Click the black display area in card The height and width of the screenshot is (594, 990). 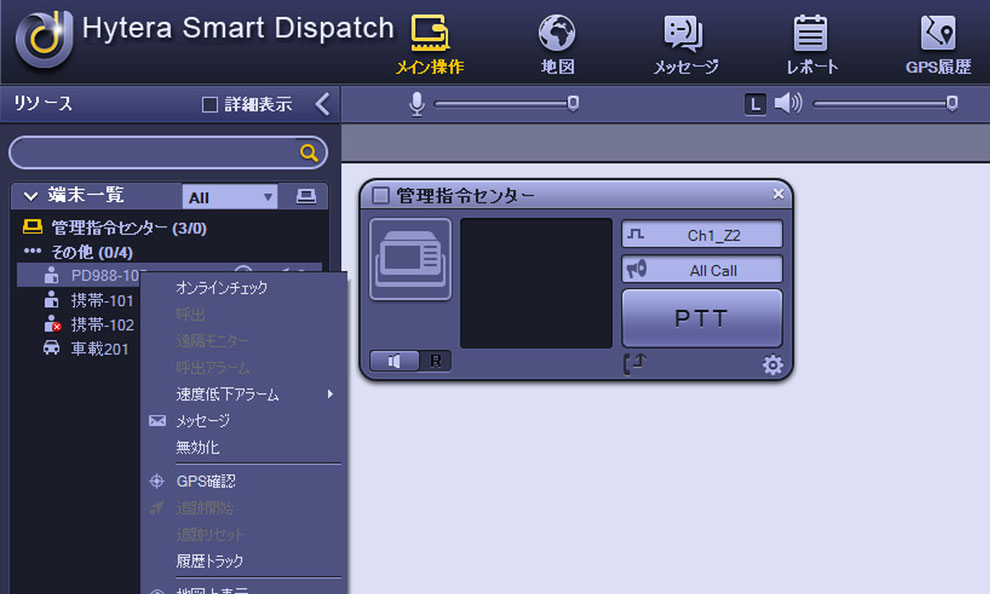coord(536,283)
